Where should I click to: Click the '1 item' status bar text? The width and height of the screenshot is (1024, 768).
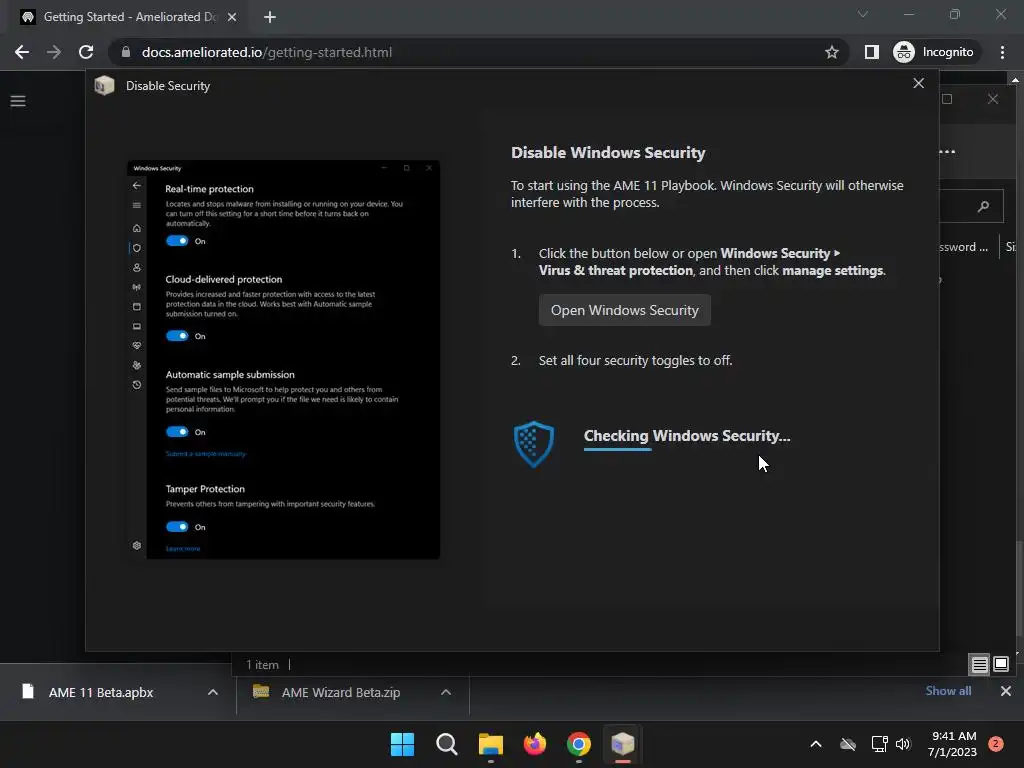262,665
